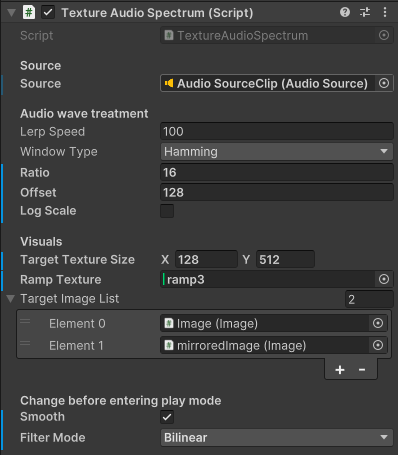Enable the Log Scale checkbox
The image size is (398, 455).
tap(167, 211)
